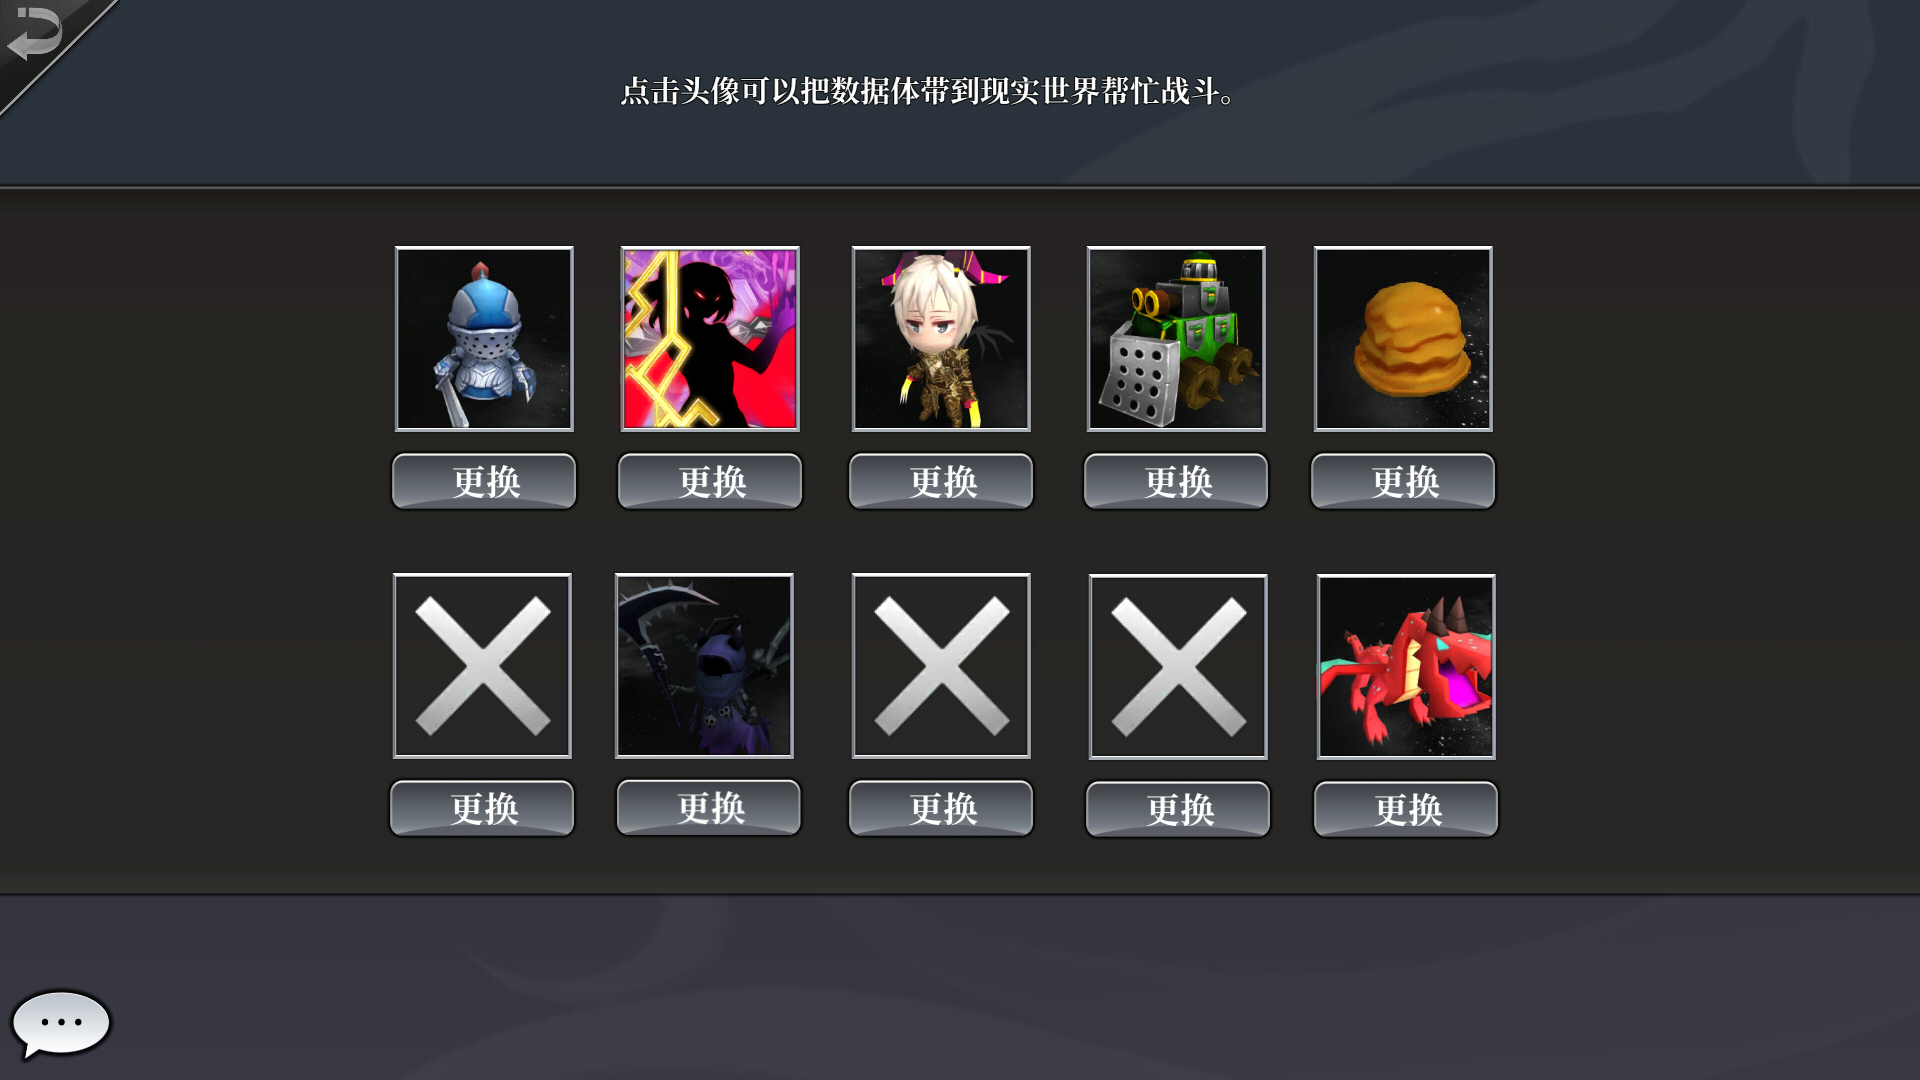Viewport: 1920px width, 1080px height.
Task: Select the orange slime blob portrait
Action: click(x=1403, y=339)
